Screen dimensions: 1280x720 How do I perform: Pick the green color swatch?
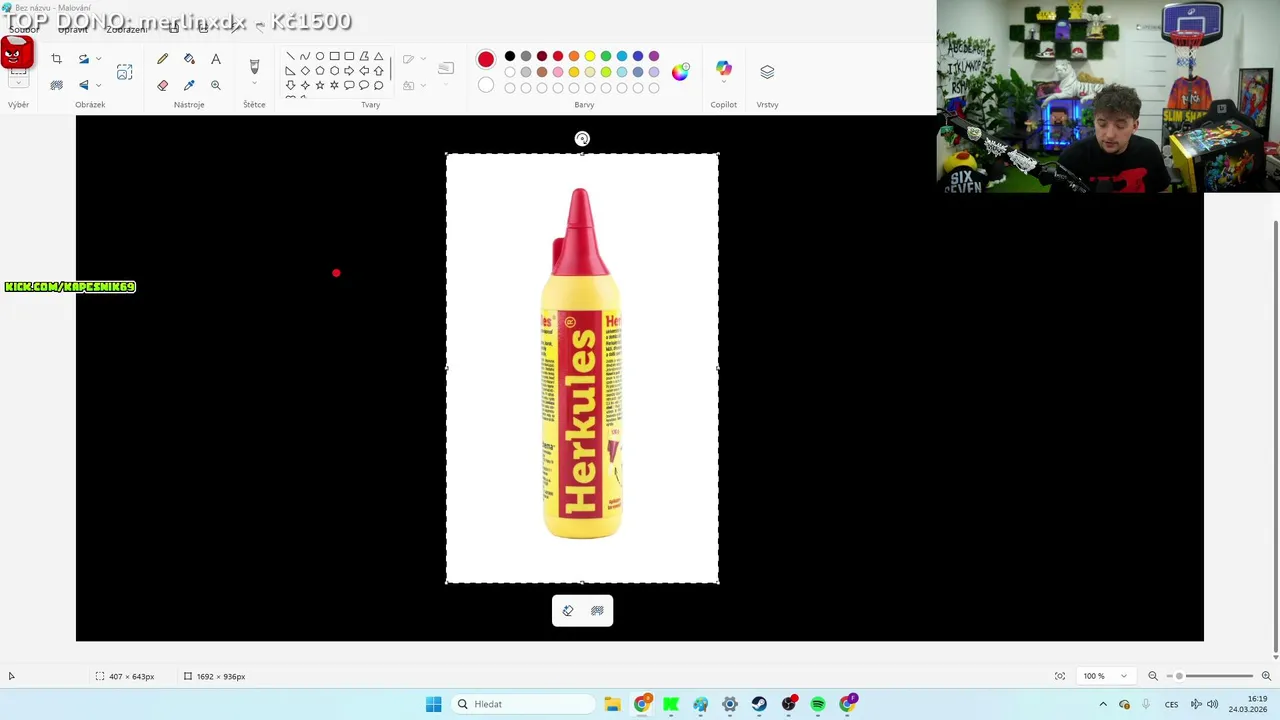606,56
